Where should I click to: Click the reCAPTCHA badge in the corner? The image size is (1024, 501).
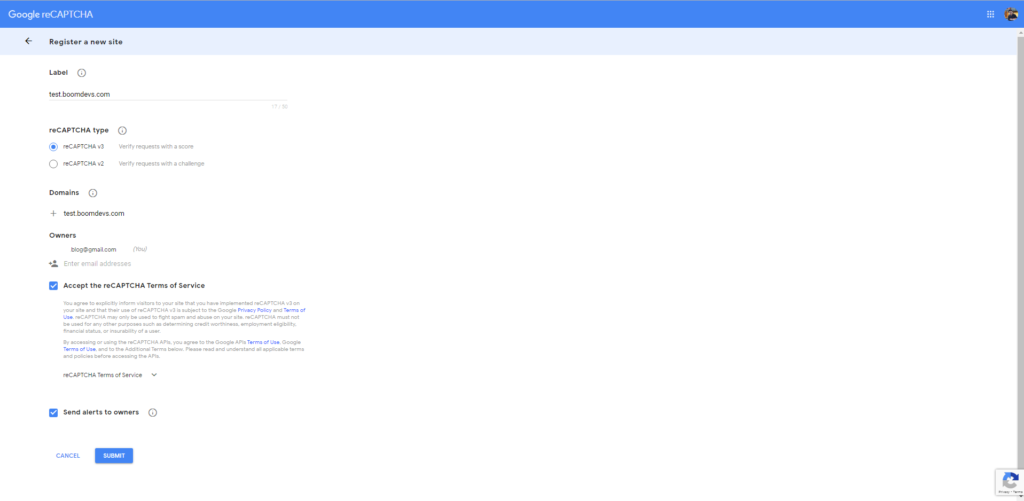1010,482
